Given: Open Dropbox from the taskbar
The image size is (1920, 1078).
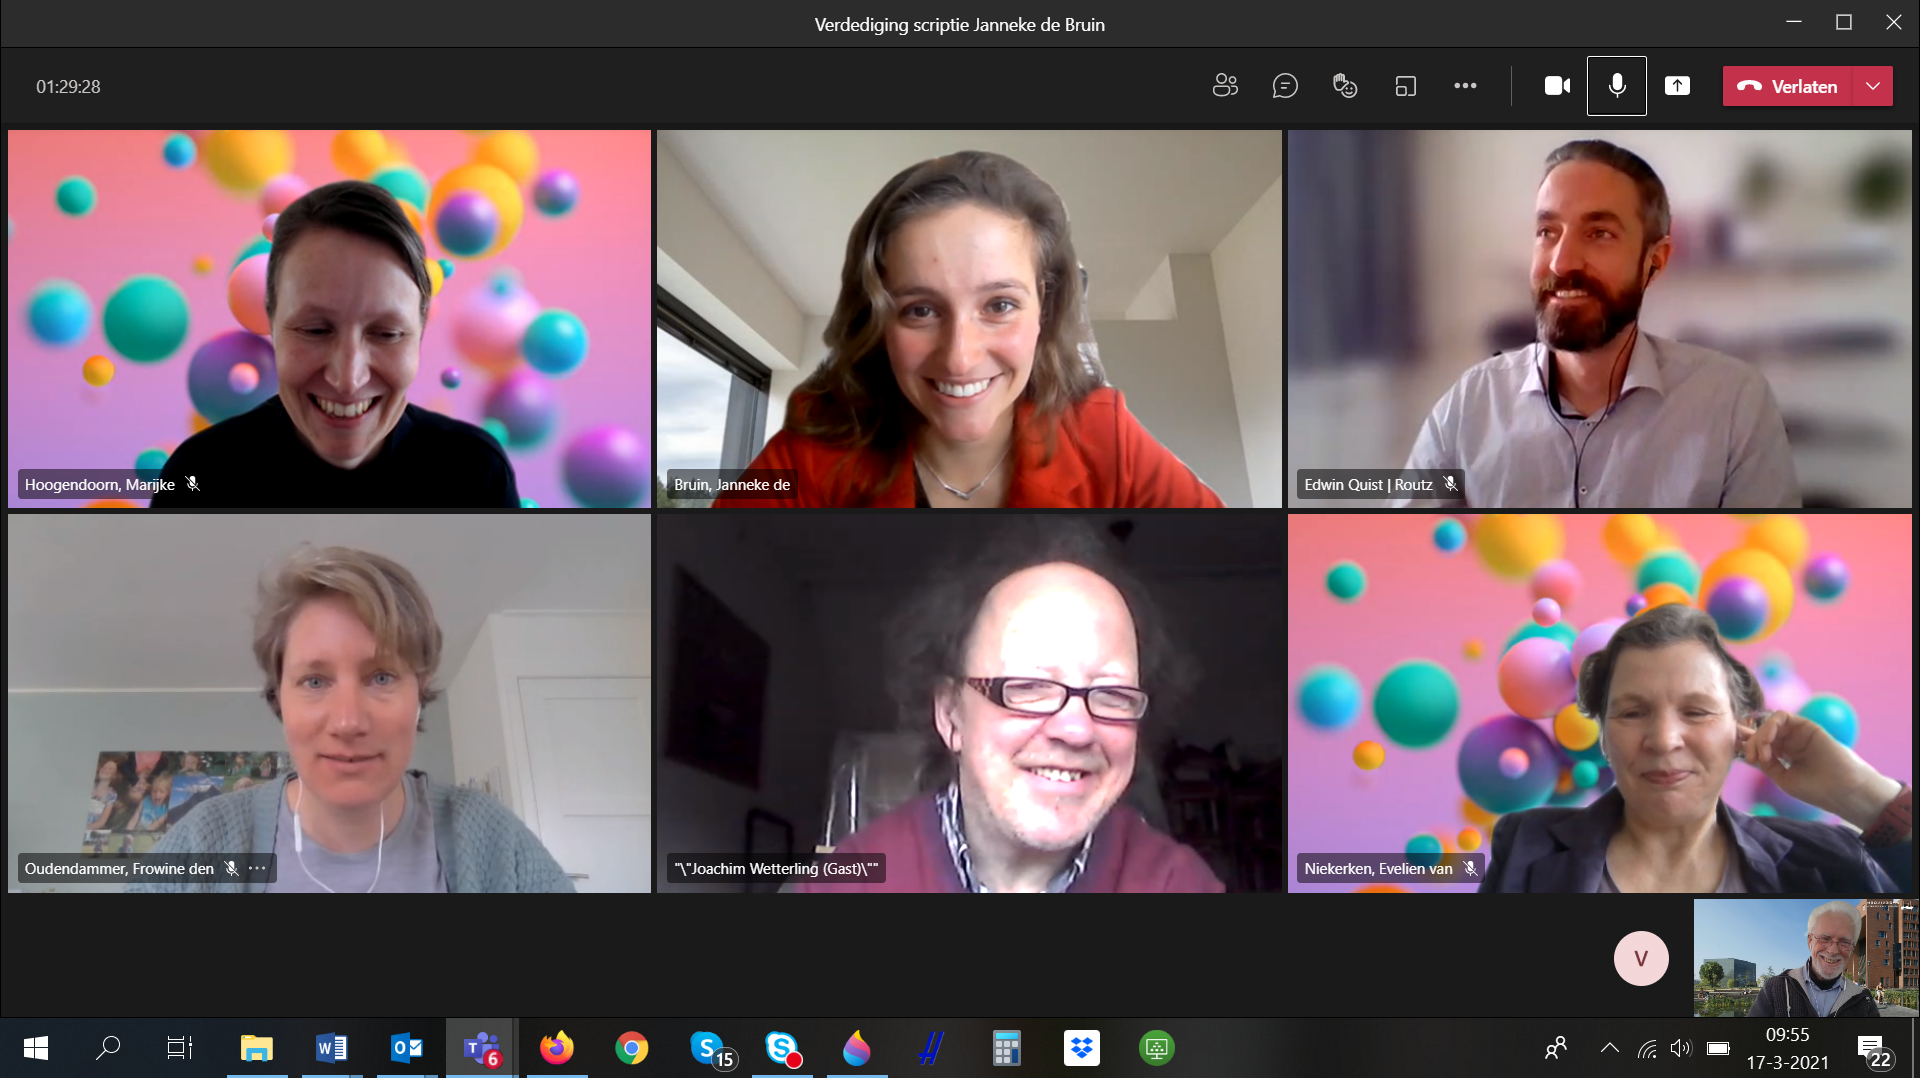Looking at the screenshot, I should tap(1082, 1047).
